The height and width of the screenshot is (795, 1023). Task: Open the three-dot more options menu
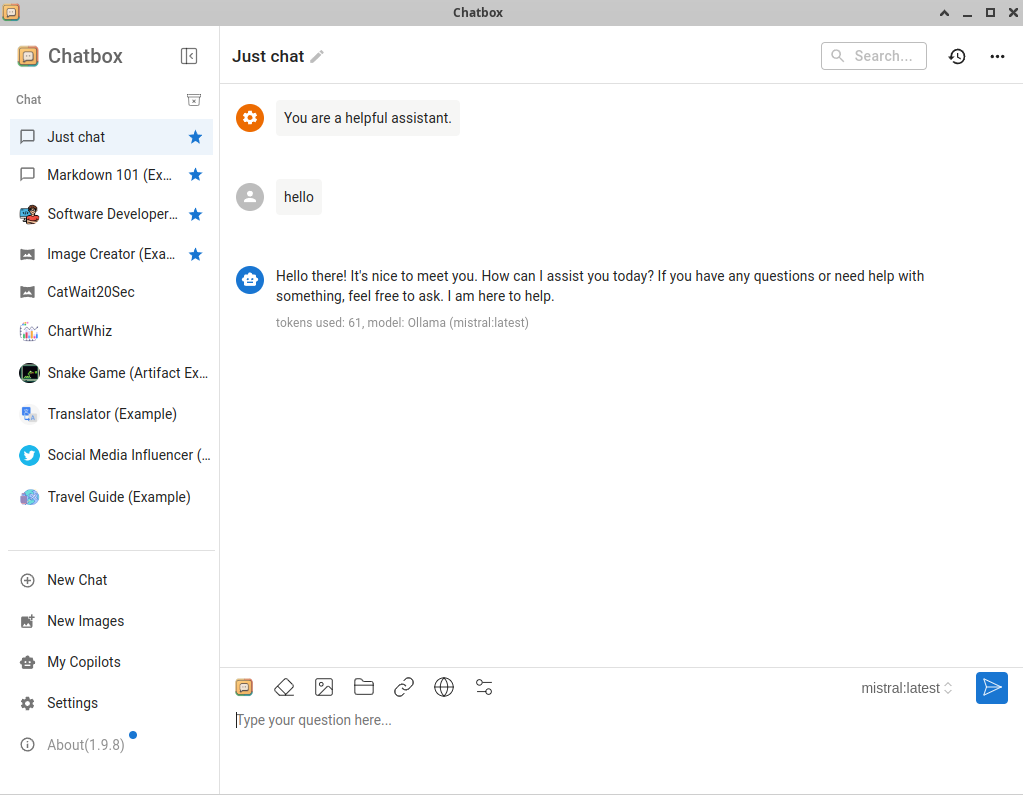pos(997,56)
